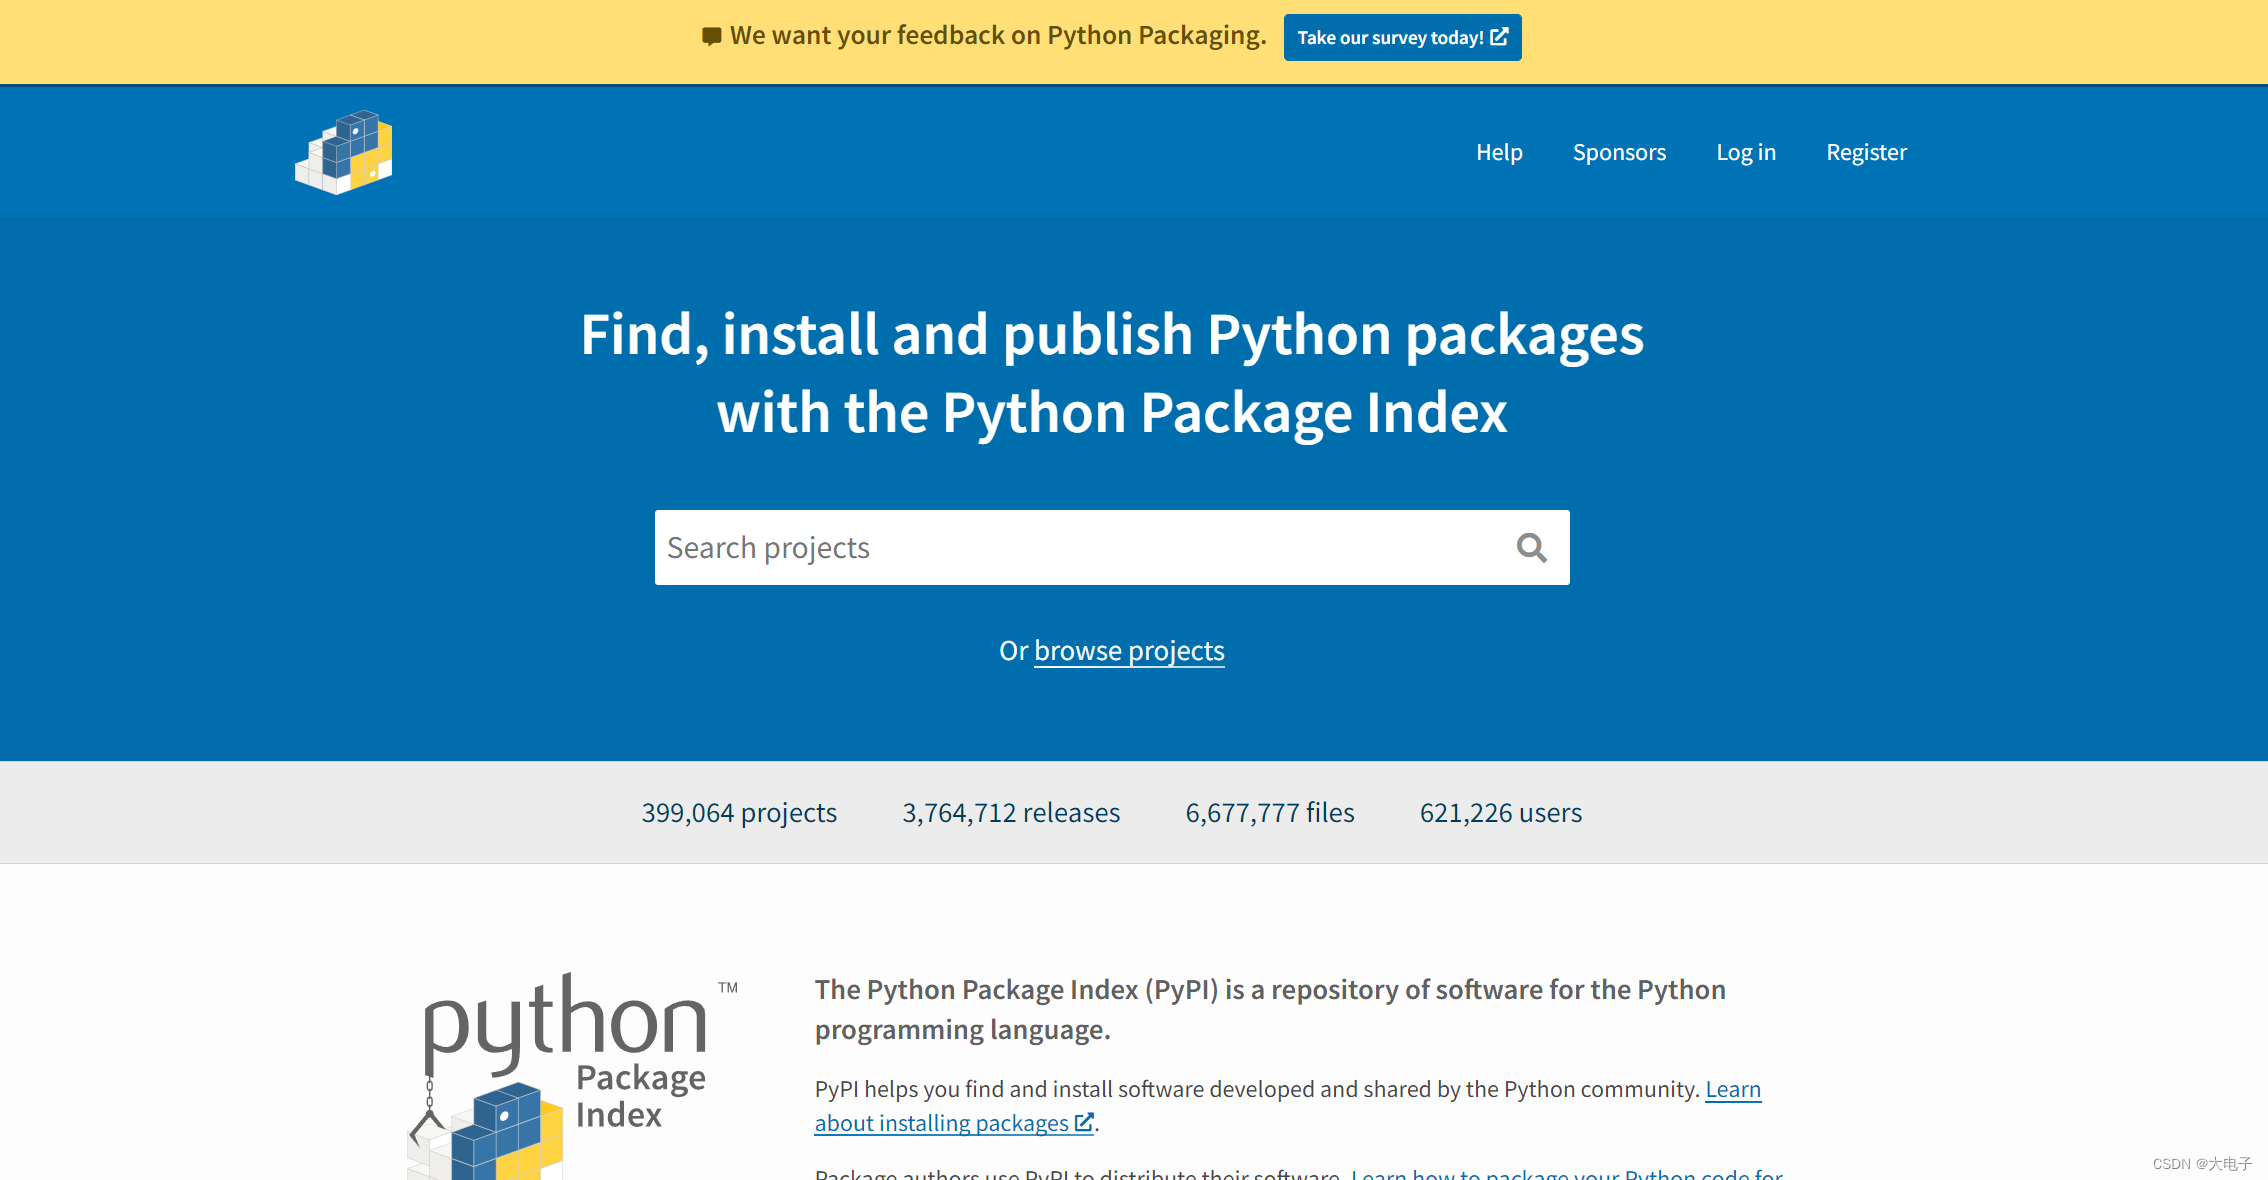This screenshot has height=1180, width=2268.
Task: Open the Help menu item
Action: click(1499, 152)
